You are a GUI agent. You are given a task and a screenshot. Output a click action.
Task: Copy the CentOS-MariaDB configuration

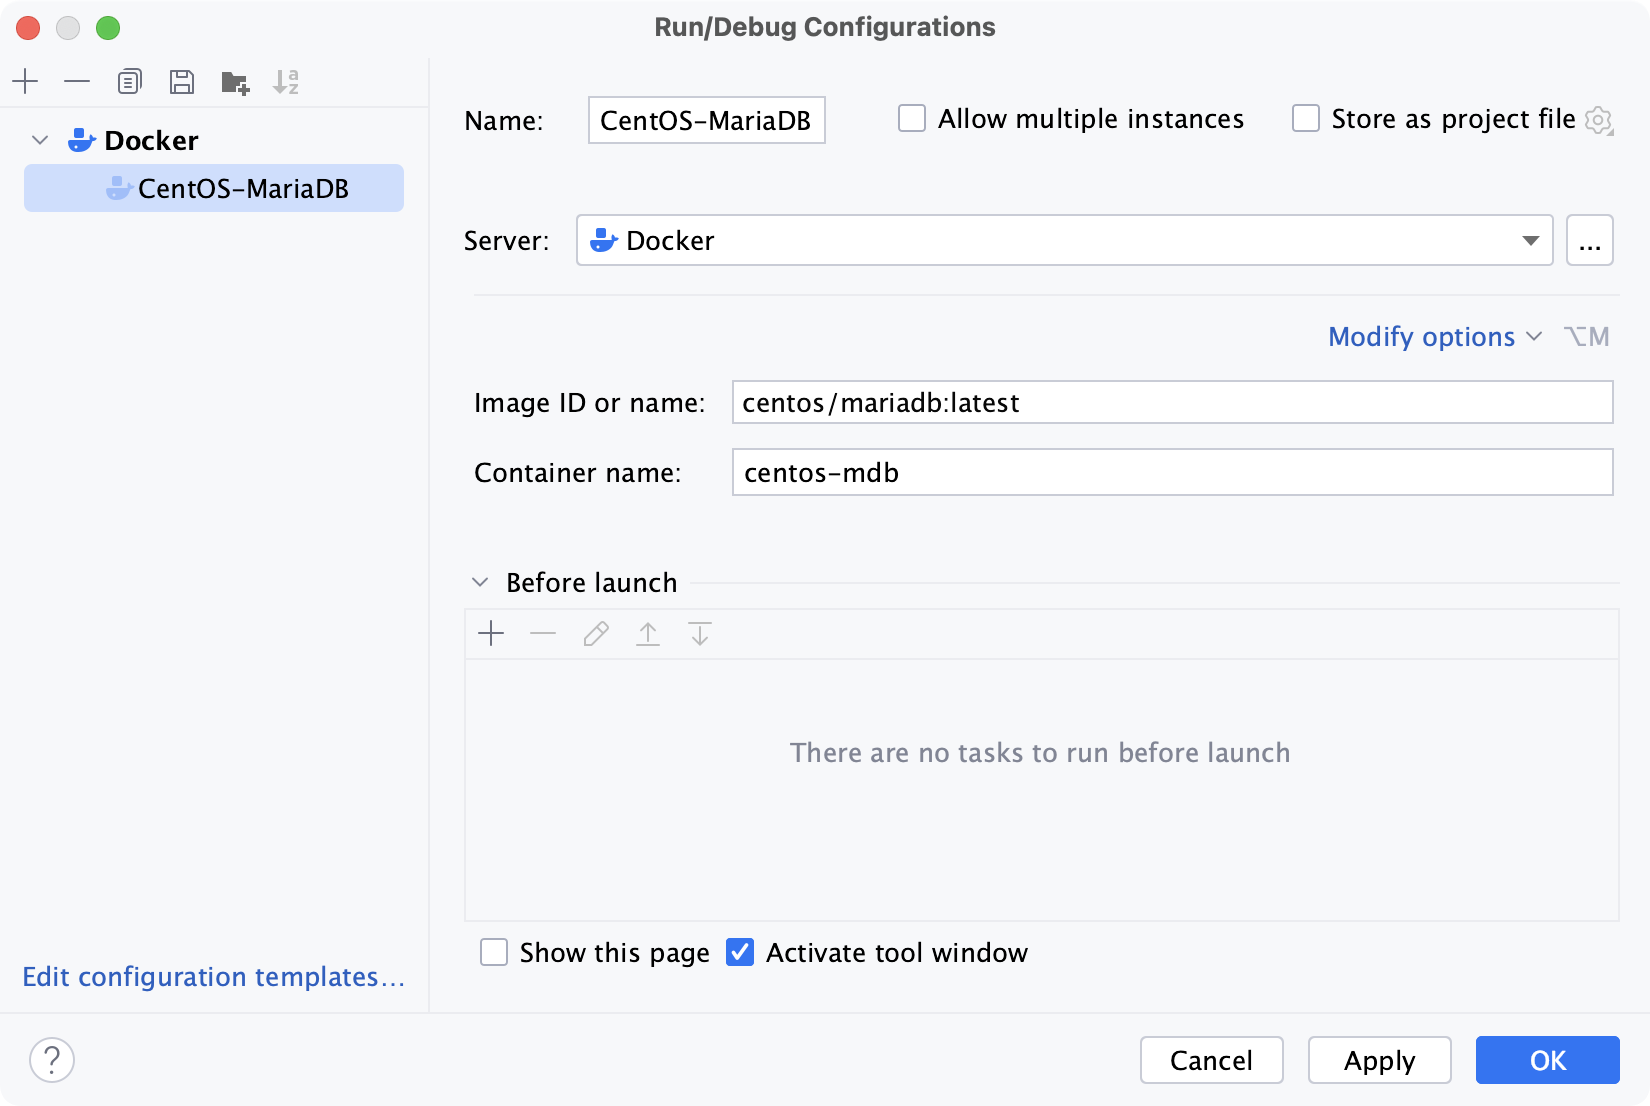(x=129, y=81)
